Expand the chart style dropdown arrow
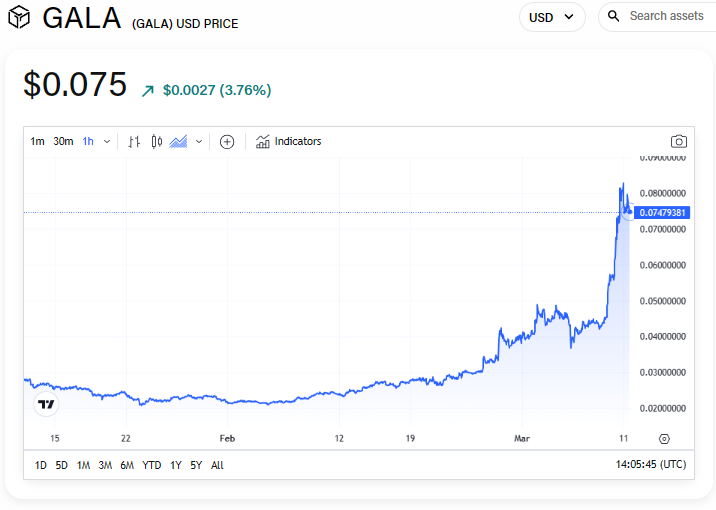716x510 pixels. coord(199,142)
